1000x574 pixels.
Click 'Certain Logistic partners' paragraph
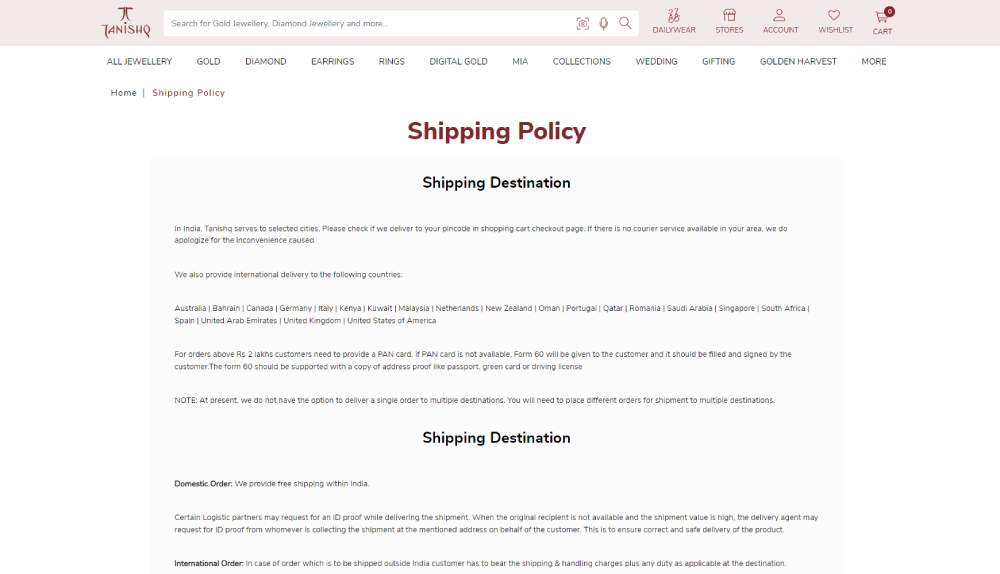pyautogui.click(x=496, y=524)
